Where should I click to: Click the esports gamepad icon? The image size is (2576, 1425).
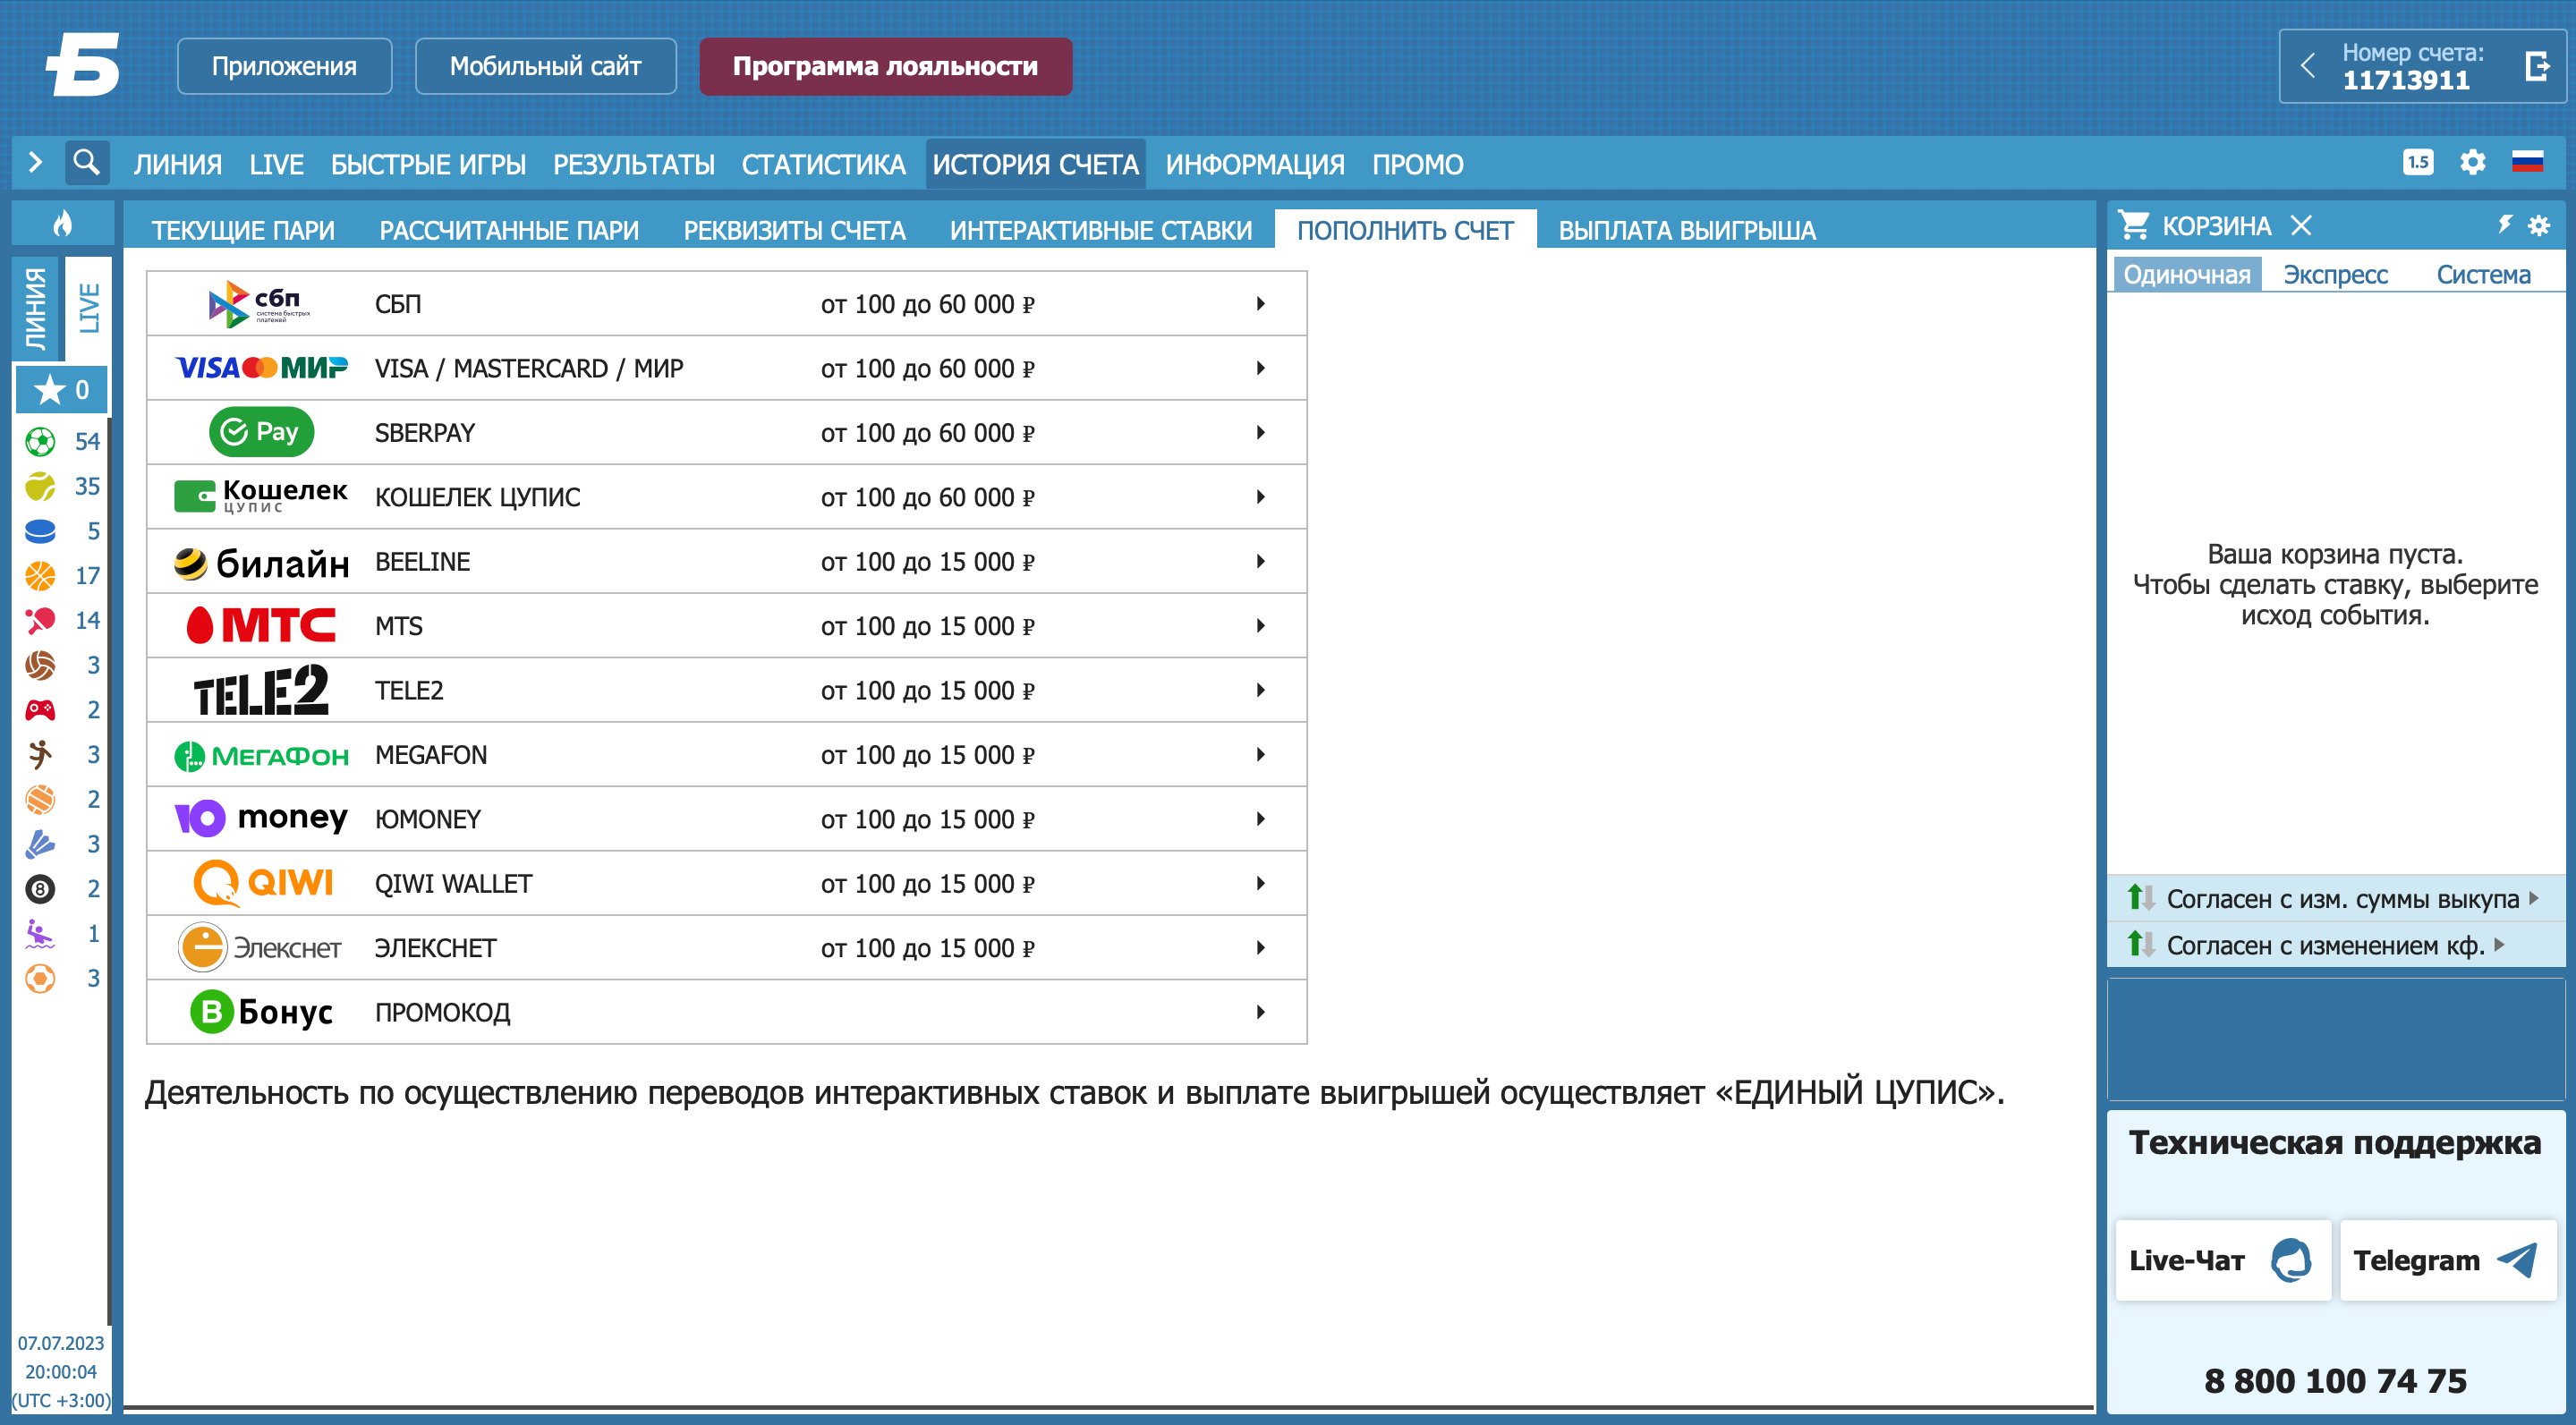point(40,710)
